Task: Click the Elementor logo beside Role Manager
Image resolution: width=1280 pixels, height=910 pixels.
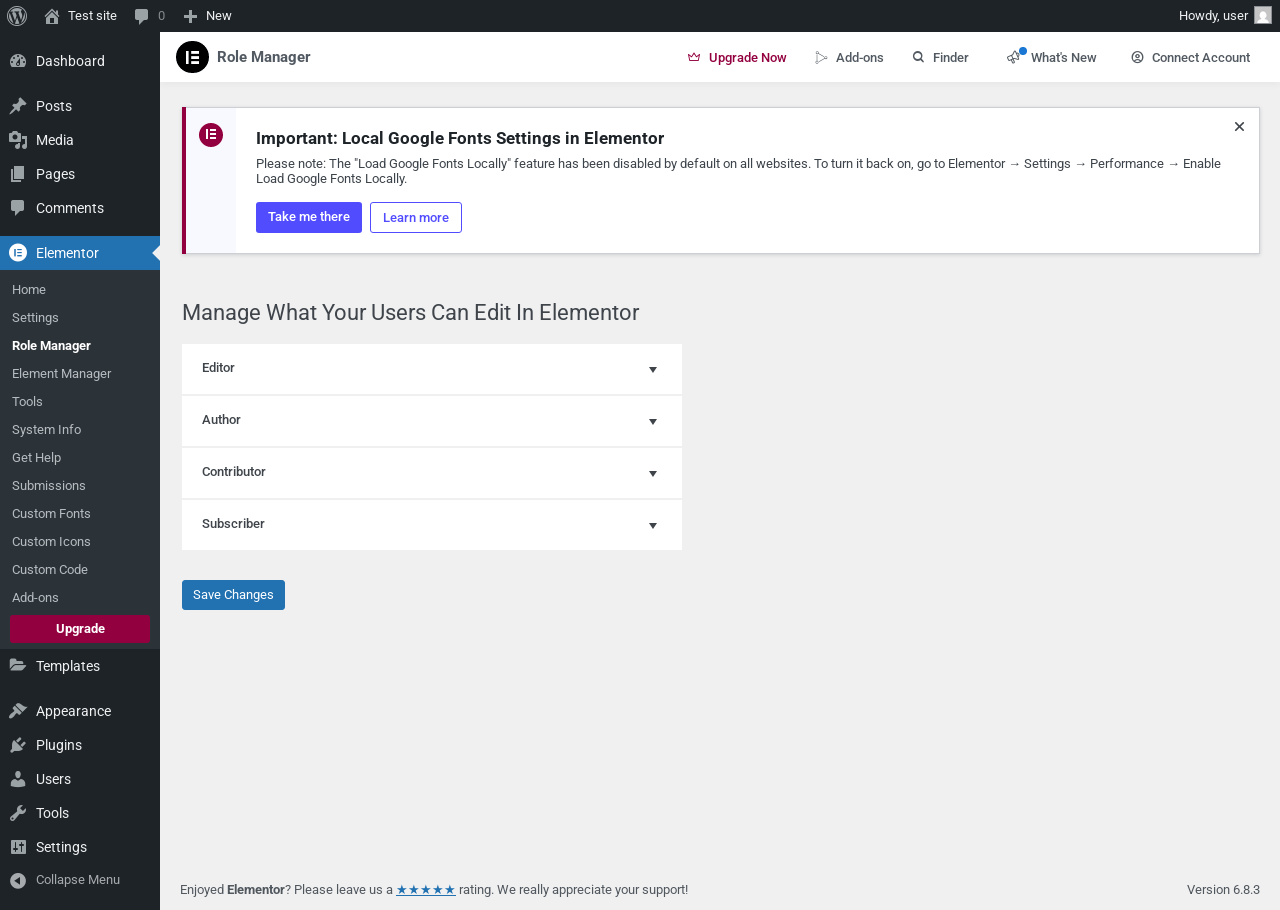Action: tap(192, 57)
